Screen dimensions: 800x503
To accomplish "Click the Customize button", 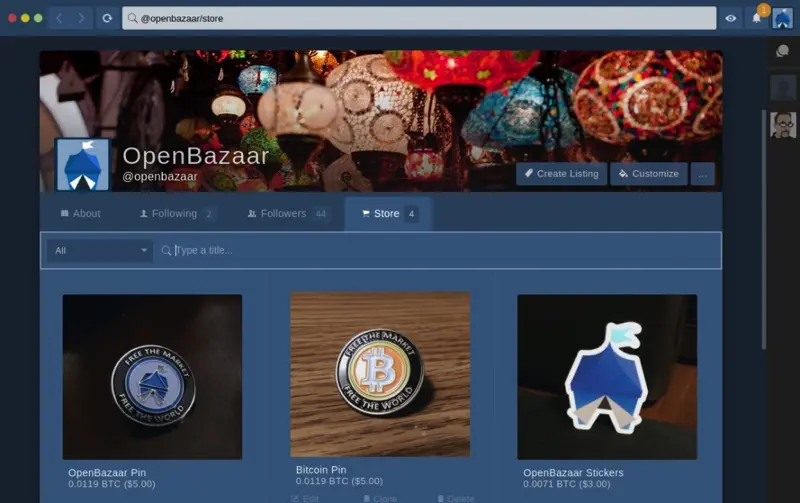I will 649,174.
